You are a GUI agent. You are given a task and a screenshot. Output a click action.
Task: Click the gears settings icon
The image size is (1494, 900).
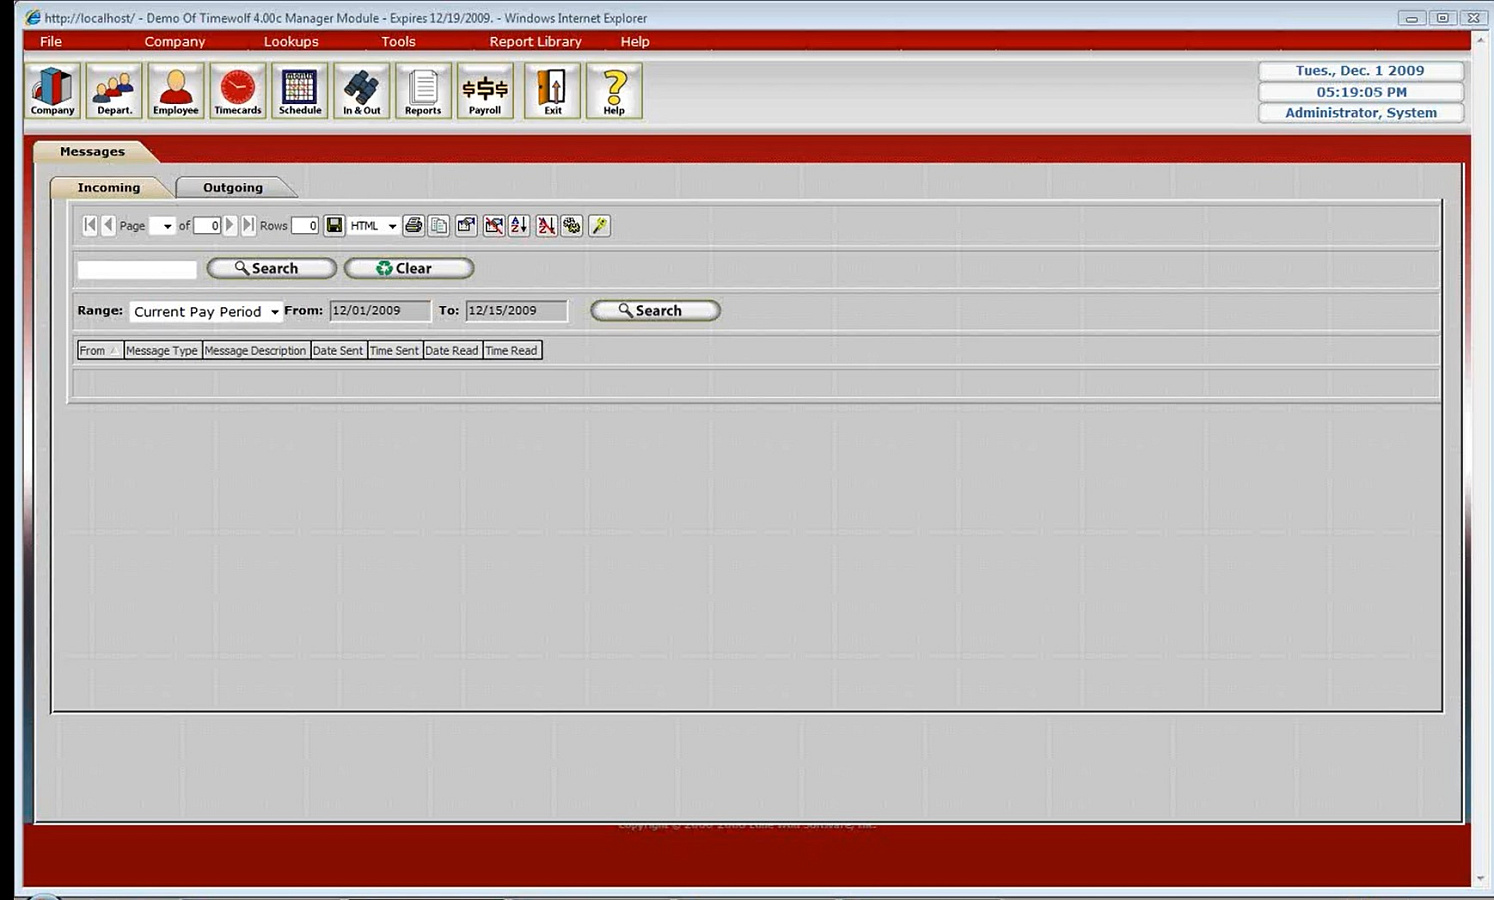(x=572, y=226)
